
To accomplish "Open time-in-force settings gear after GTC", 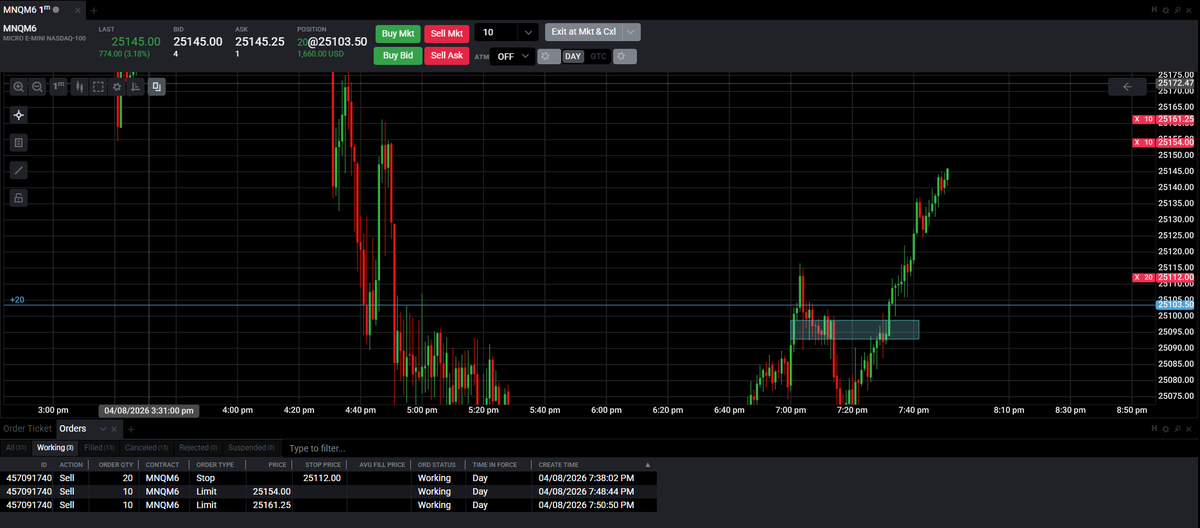I will tap(625, 56).
